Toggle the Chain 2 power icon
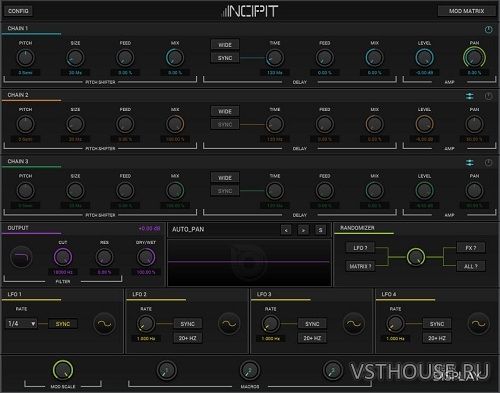This screenshot has height=393, width=500. pos(488,96)
